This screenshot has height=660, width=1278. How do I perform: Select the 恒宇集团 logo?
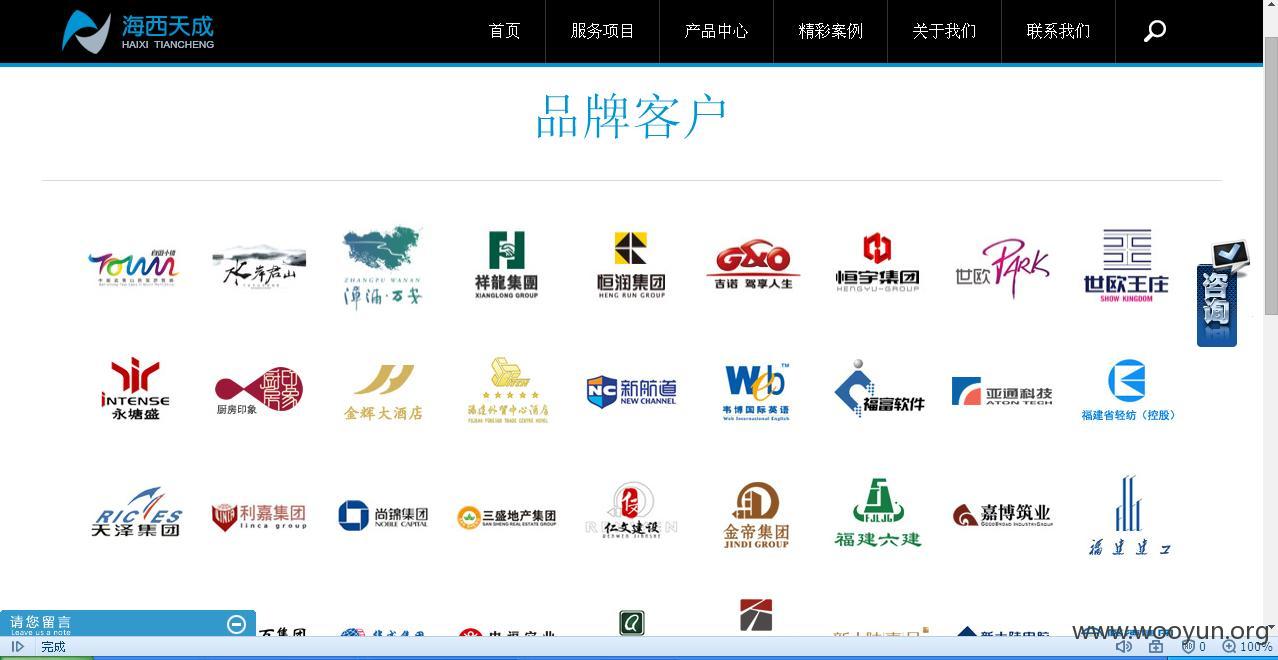tap(877, 264)
